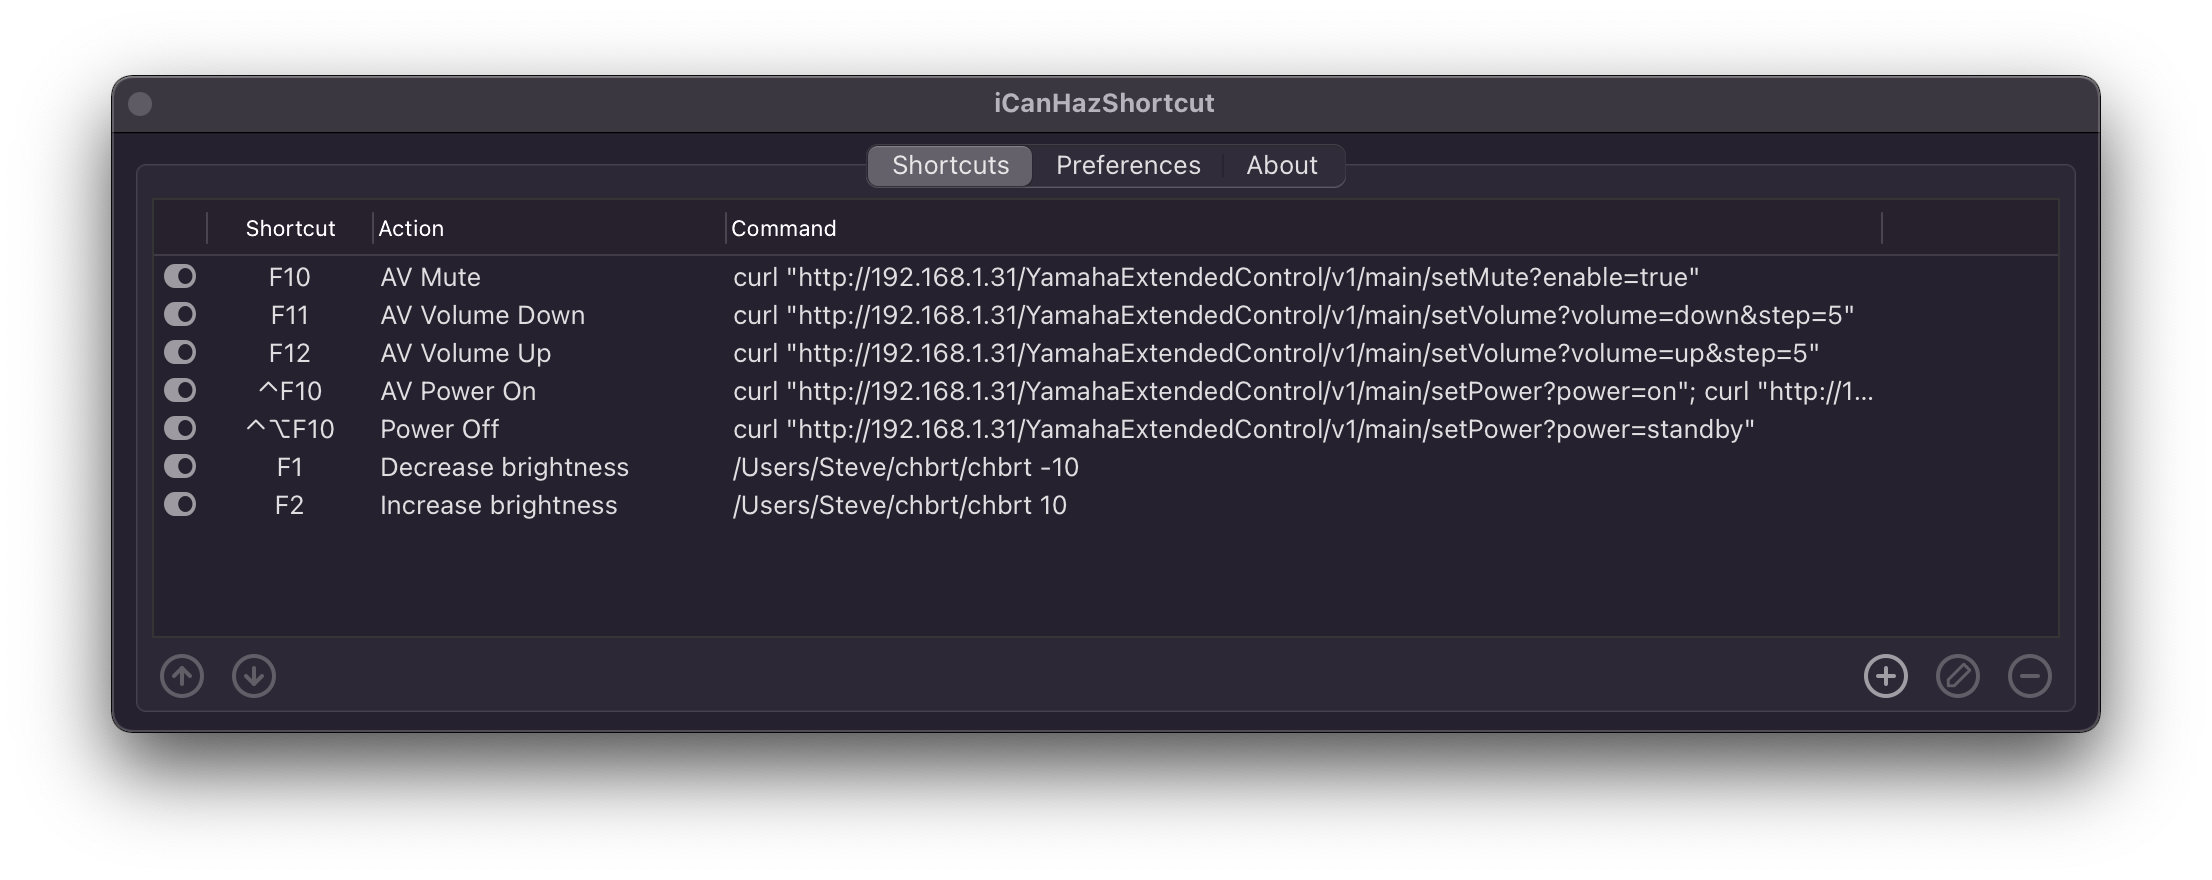This screenshot has height=880, width=2212.
Task: Enable the Increase brightness shortcut
Action: point(181,504)
